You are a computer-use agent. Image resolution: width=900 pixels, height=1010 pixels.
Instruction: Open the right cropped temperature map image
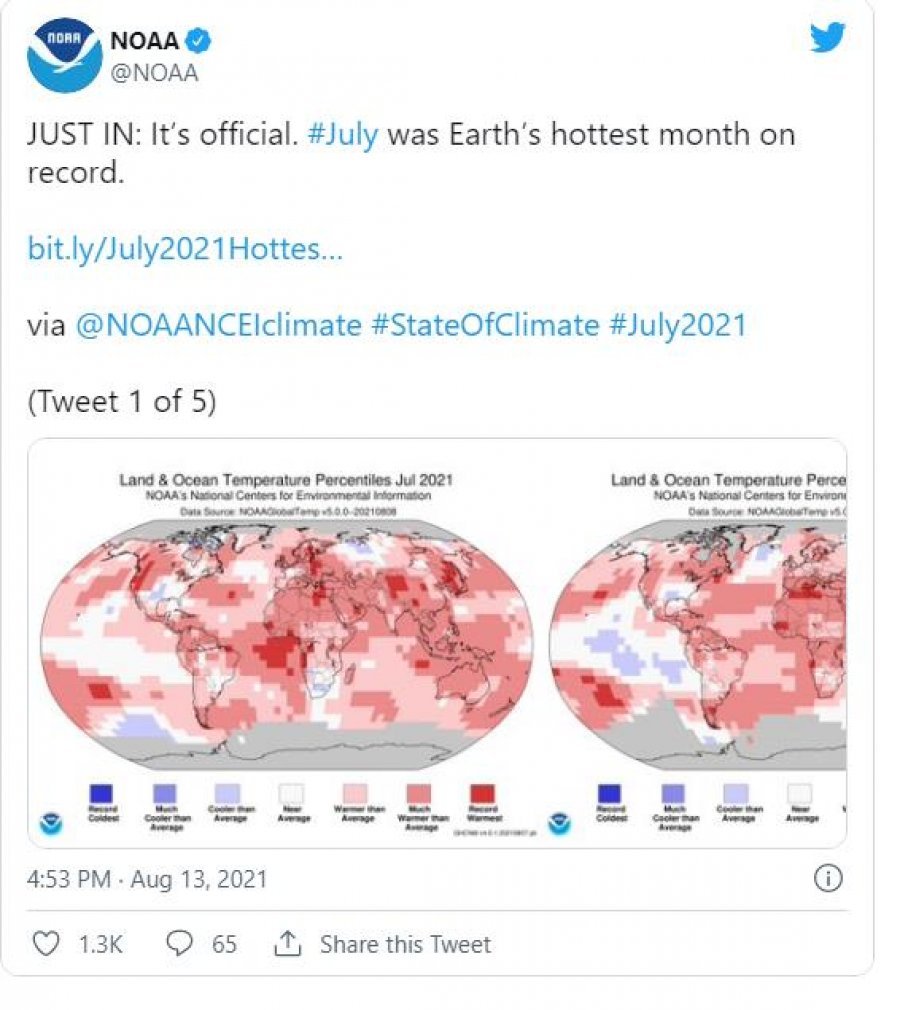click(696, 643)
